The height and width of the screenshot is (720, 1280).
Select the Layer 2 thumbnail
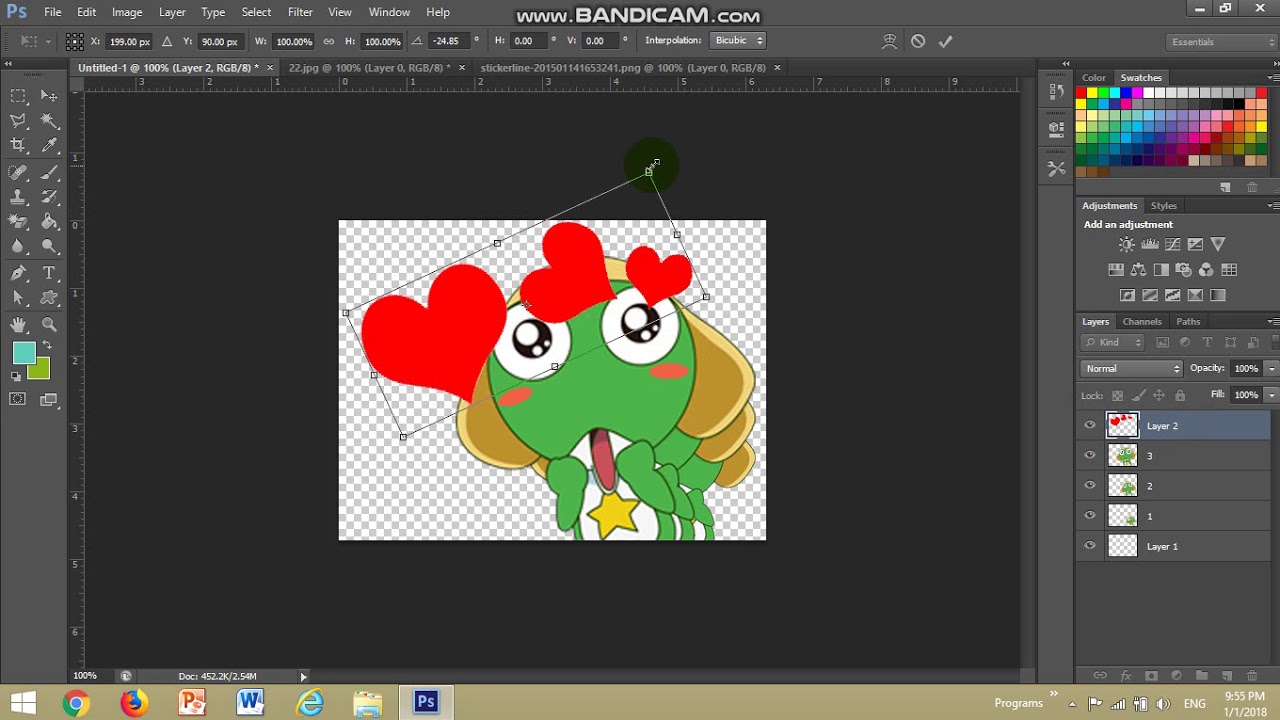click(x=1122, y=425)
